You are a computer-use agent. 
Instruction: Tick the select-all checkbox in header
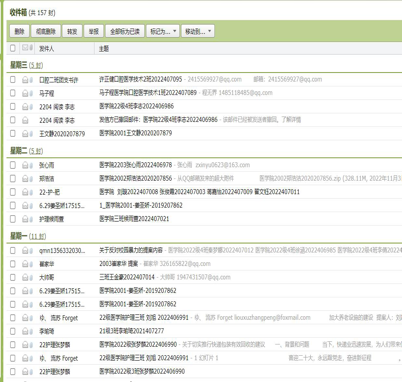tap(13, 48)
